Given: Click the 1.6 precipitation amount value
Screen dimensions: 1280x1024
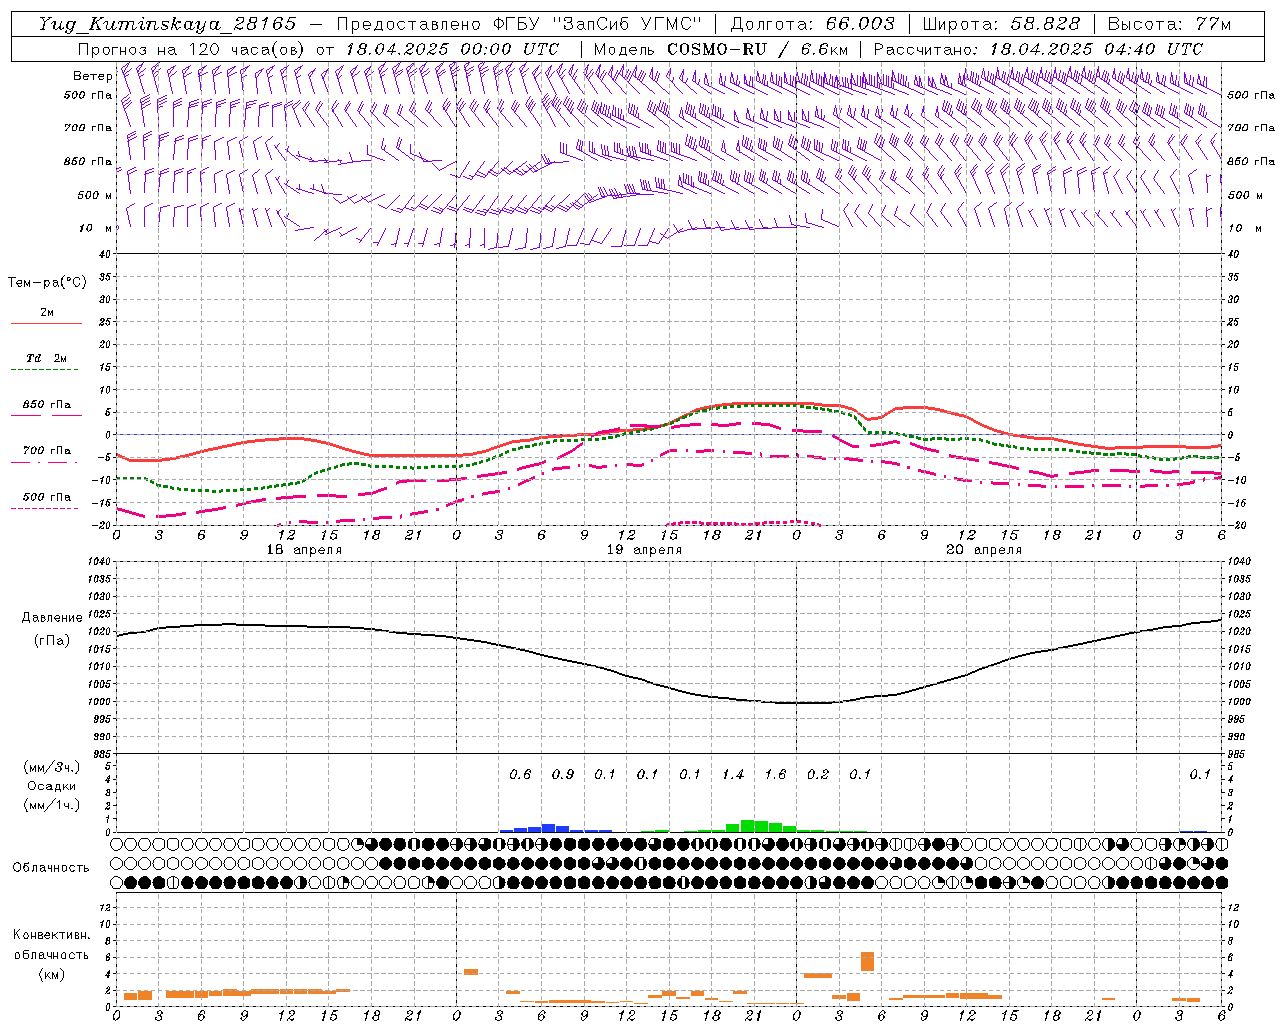Looking at the screenshot, I should coord(775,774).
